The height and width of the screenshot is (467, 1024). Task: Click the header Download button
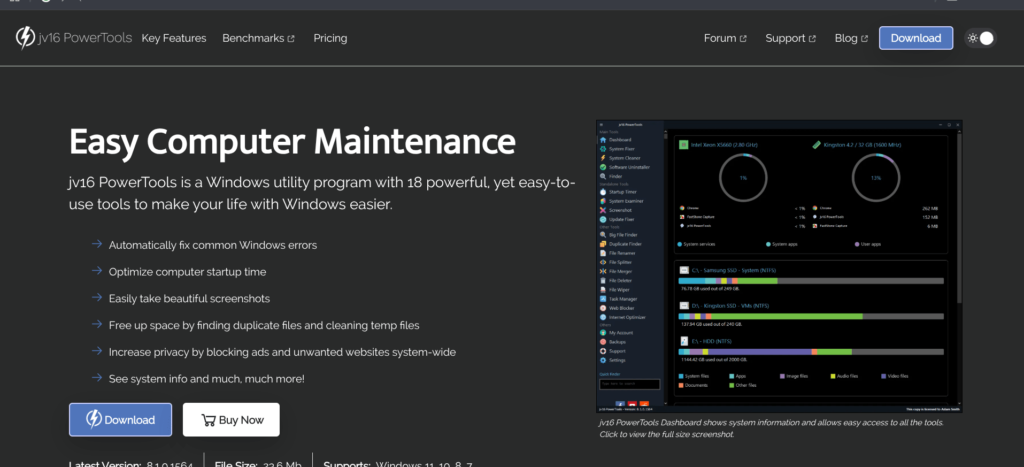point(916,38)
